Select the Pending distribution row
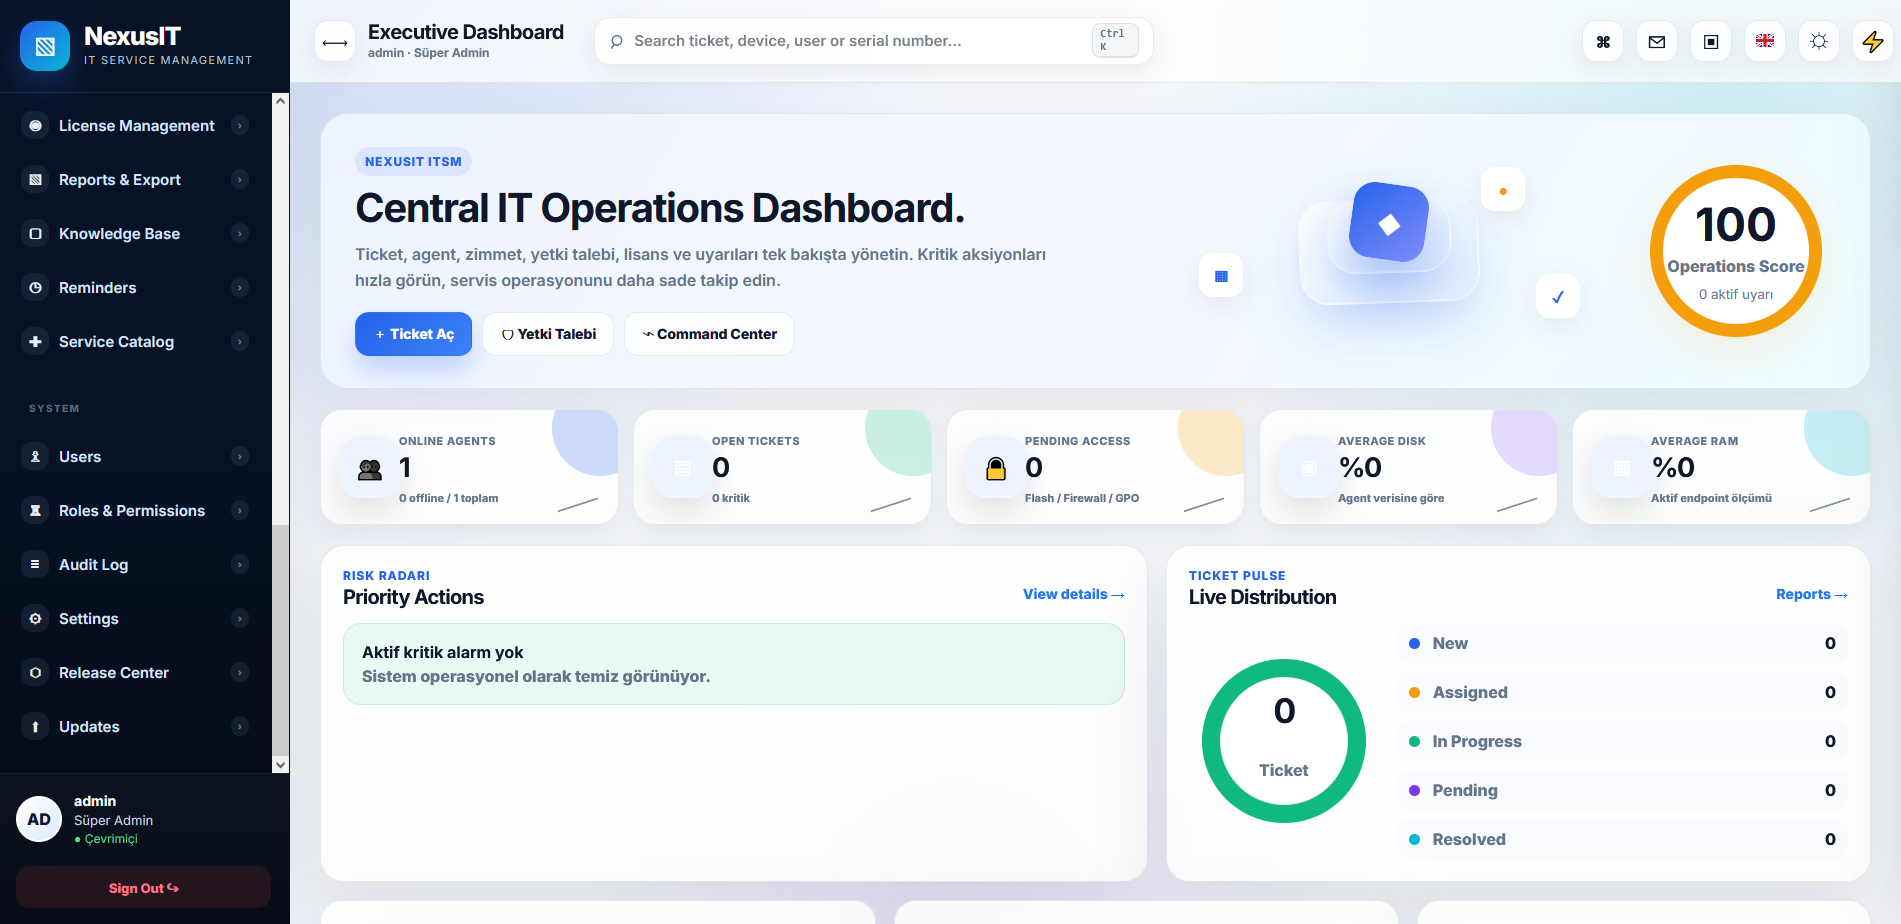Screen dimensions: 1901x924 pos(1622,790)
